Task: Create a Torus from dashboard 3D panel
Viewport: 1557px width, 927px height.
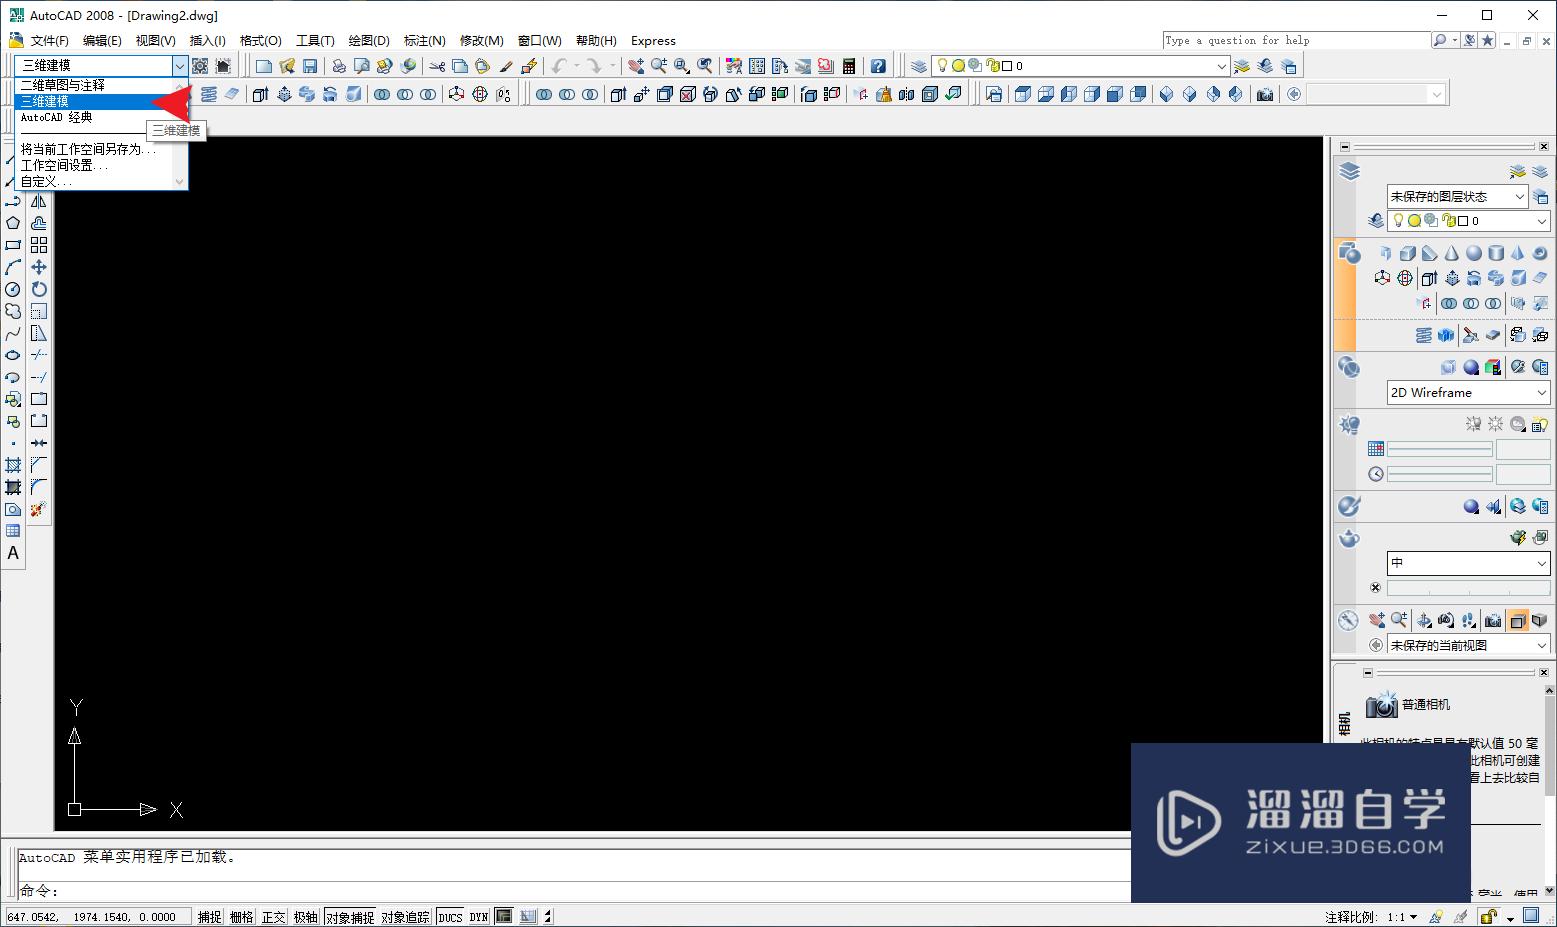Action: point(1539,253)
